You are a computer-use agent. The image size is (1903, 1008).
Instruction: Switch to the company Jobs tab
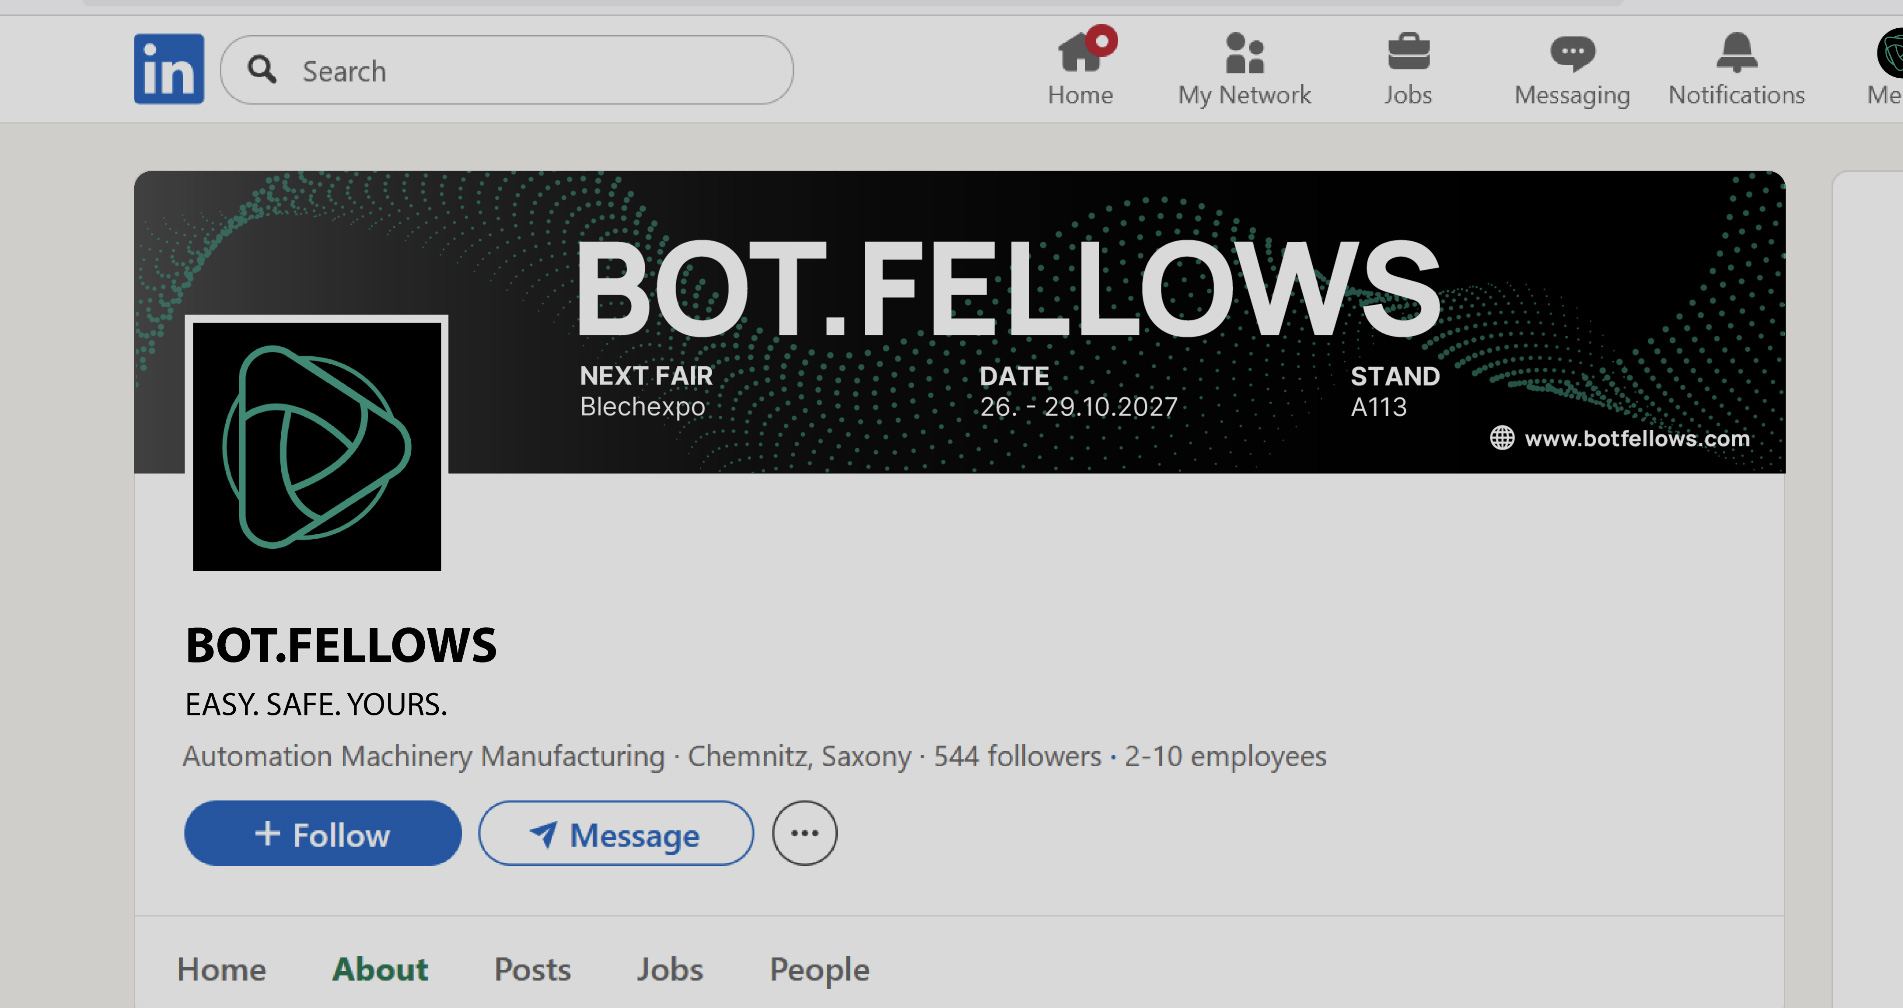(x=669, y=969)
